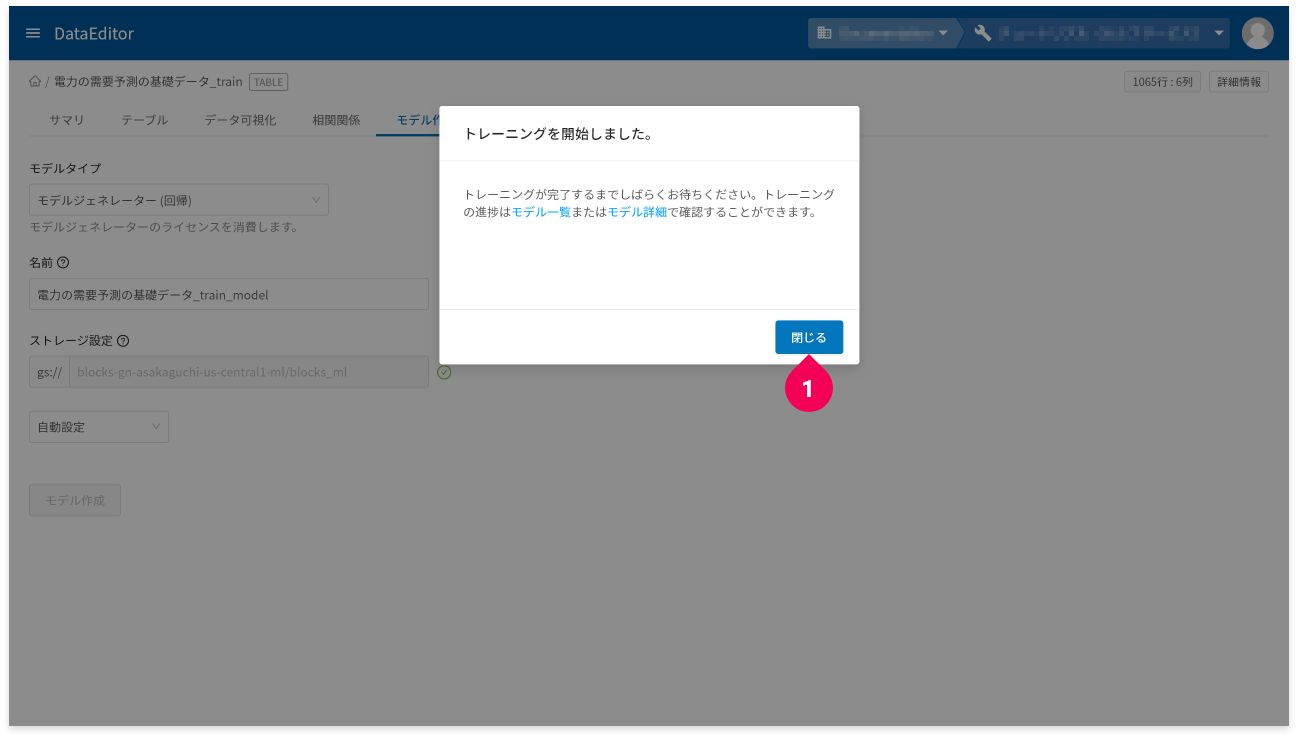Click the TABLE badge in breadcrumb
1298x738 pixels.
coord(268,82)
